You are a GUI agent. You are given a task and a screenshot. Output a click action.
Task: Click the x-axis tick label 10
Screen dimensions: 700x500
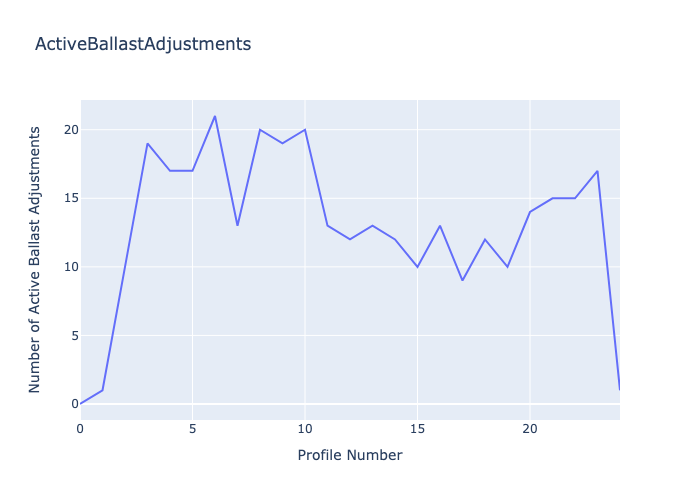coord(305,428)
